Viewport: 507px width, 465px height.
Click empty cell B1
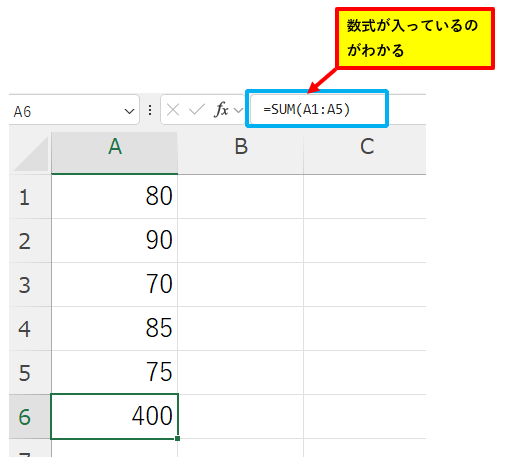[x=241, y=197]
